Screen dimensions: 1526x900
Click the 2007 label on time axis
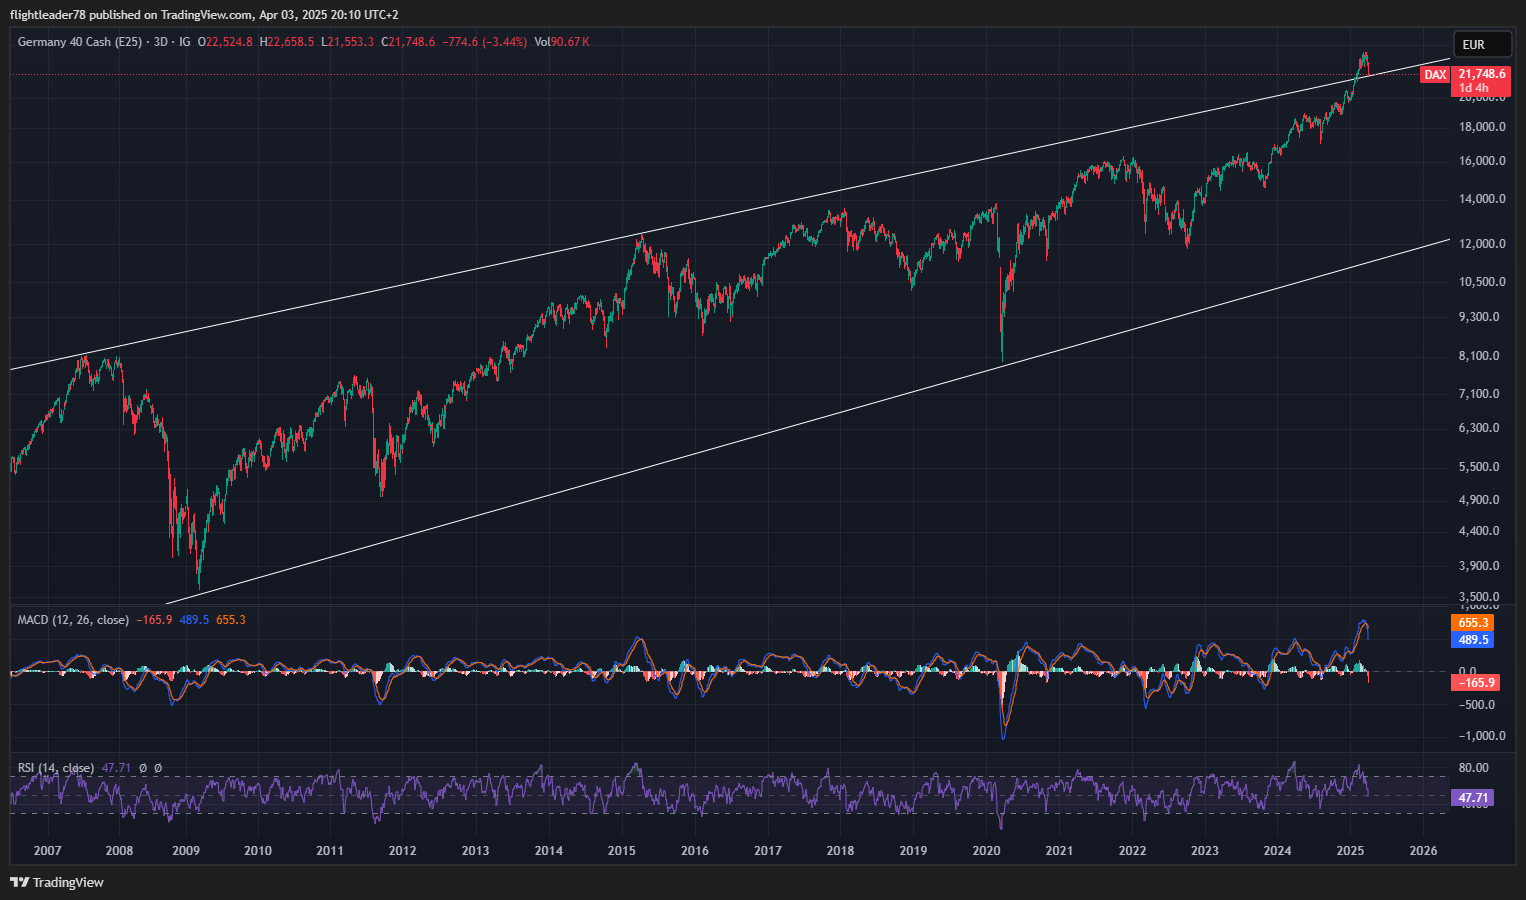click(x=47, y=851)
